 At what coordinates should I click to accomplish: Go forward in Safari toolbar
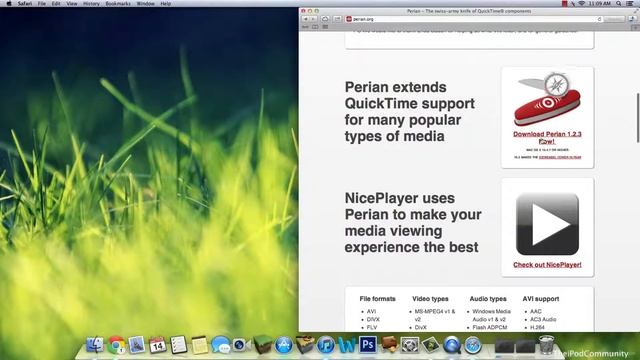313,19
